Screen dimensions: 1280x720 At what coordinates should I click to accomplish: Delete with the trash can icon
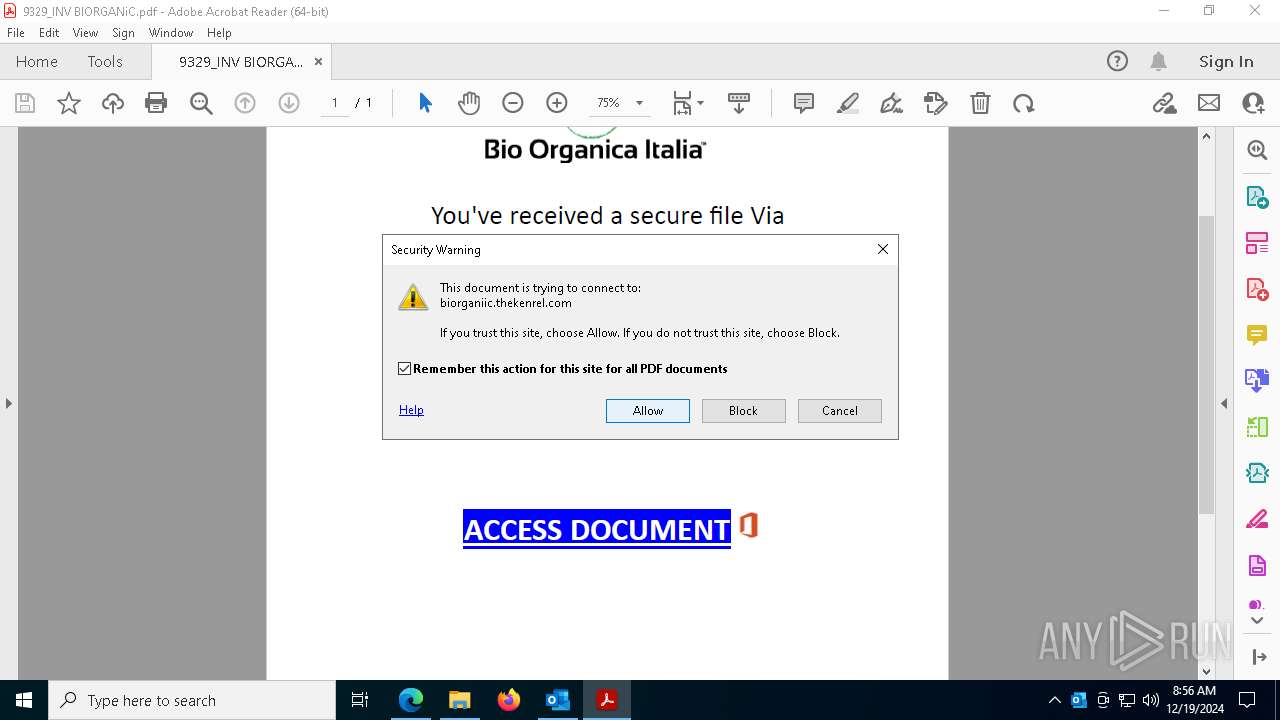coord(980,103)
